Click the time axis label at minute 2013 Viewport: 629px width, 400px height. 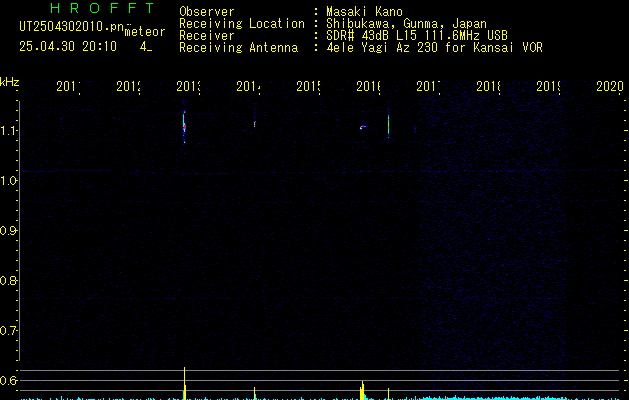[x=189, y=86]
